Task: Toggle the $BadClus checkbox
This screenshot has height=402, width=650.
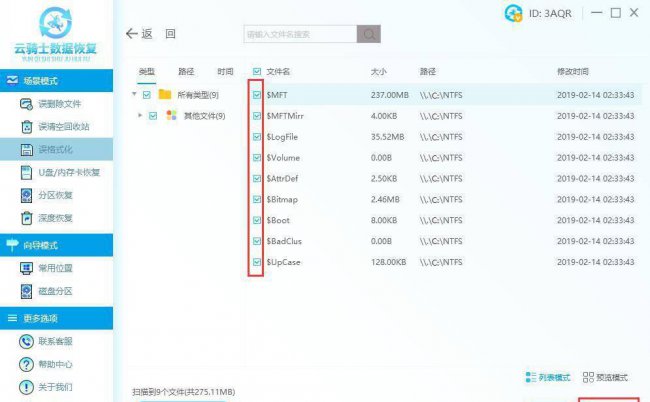Action: pos(257,241)
